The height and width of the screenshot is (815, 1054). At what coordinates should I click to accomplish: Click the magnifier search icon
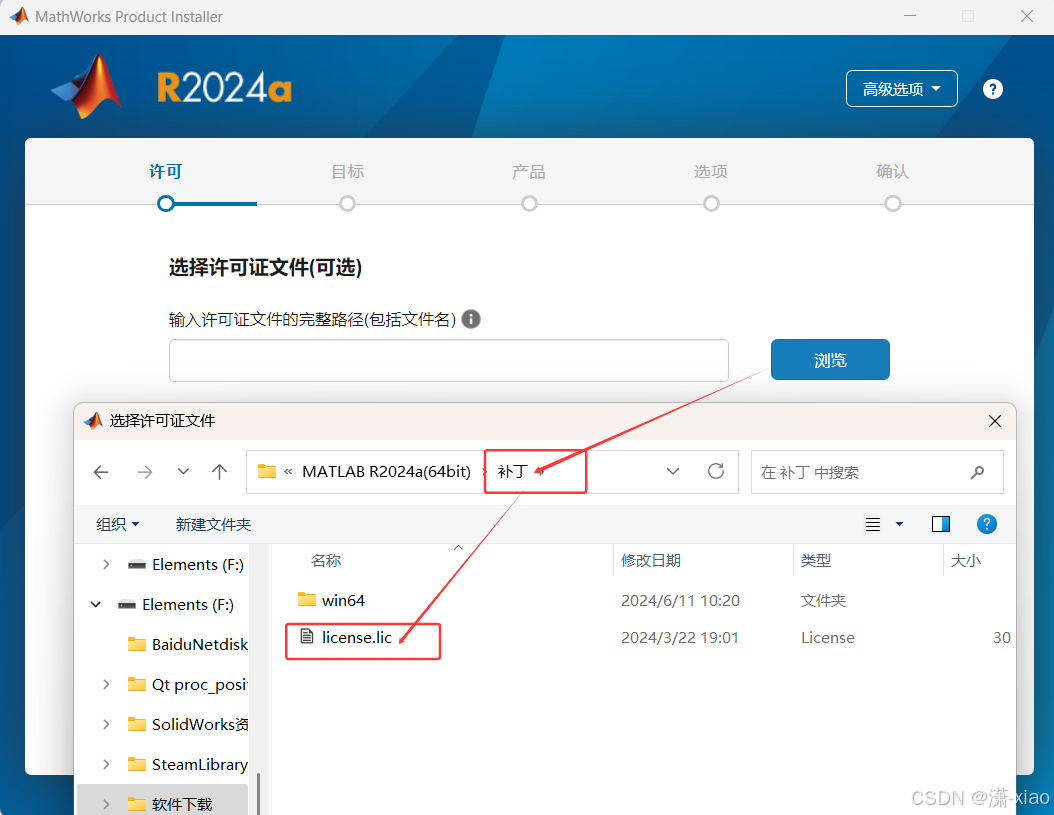977,473
